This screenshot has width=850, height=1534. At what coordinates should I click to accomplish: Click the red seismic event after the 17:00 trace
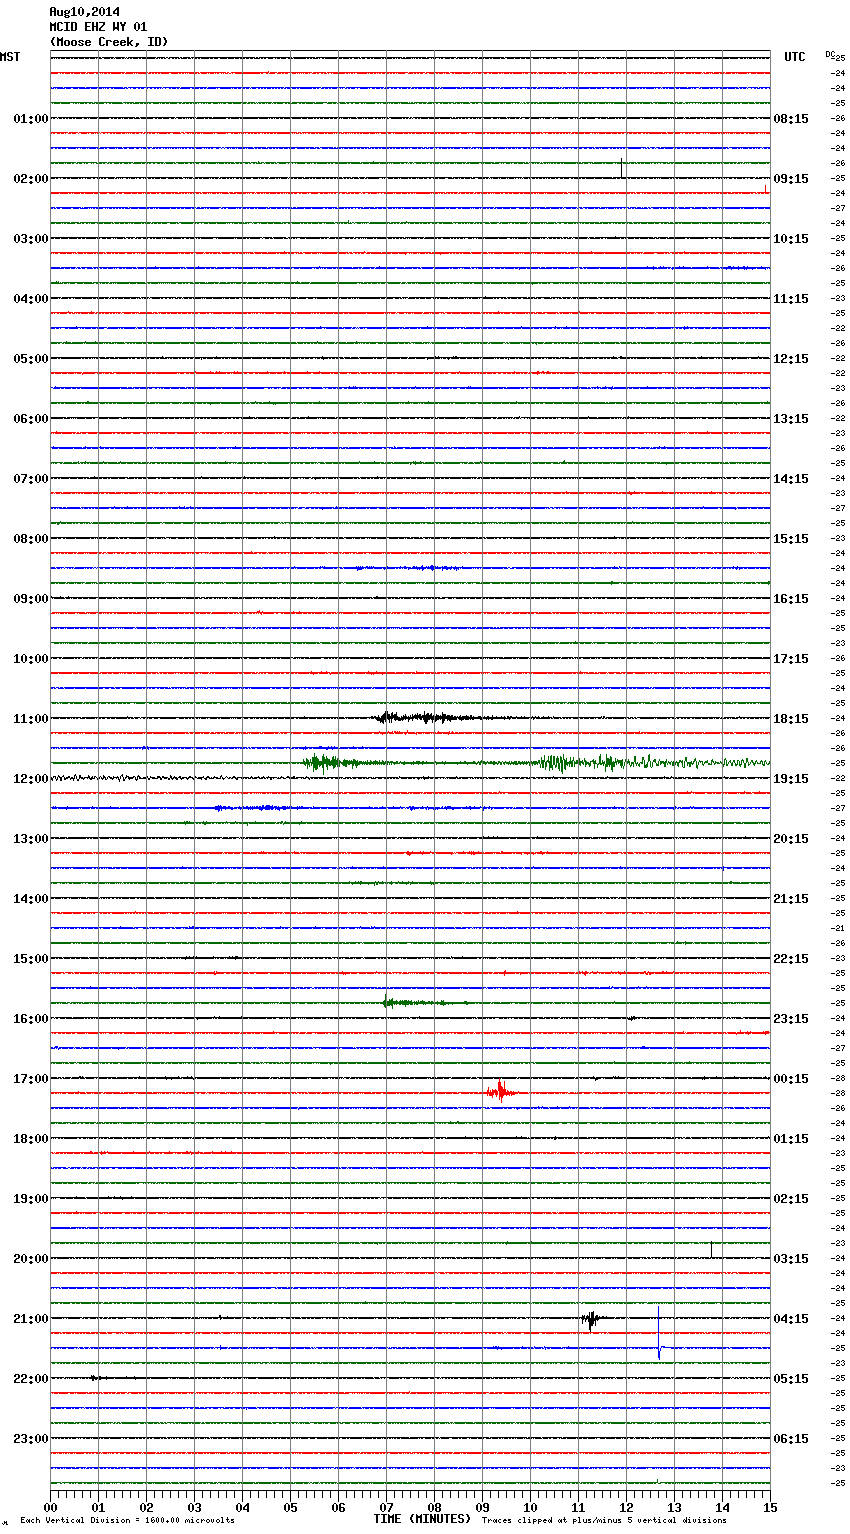(501, 1092)
